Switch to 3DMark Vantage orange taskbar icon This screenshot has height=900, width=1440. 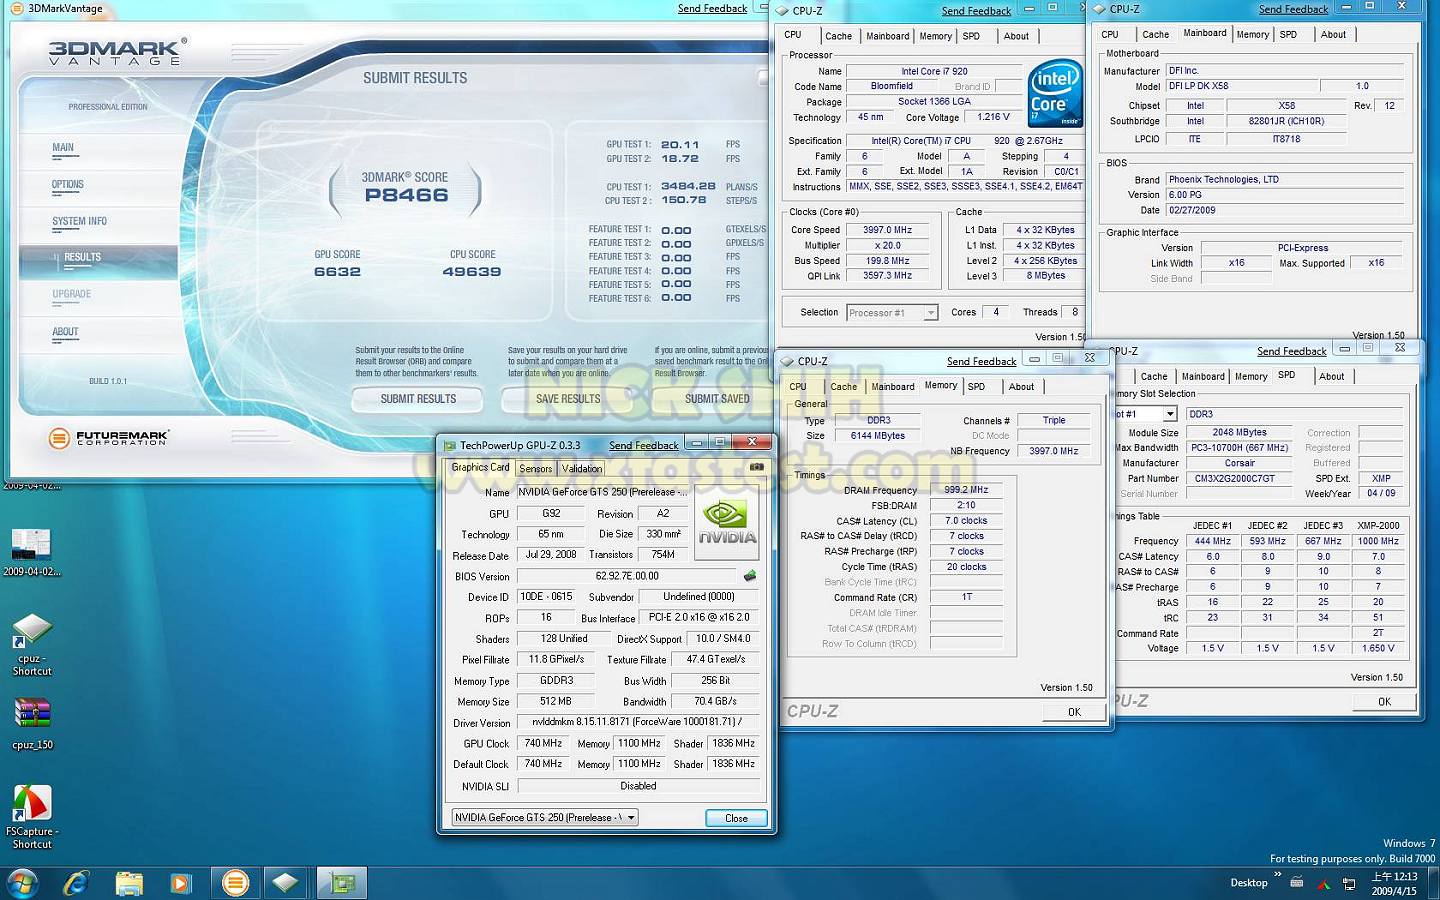pyautogui.click(x=235, y=883)
